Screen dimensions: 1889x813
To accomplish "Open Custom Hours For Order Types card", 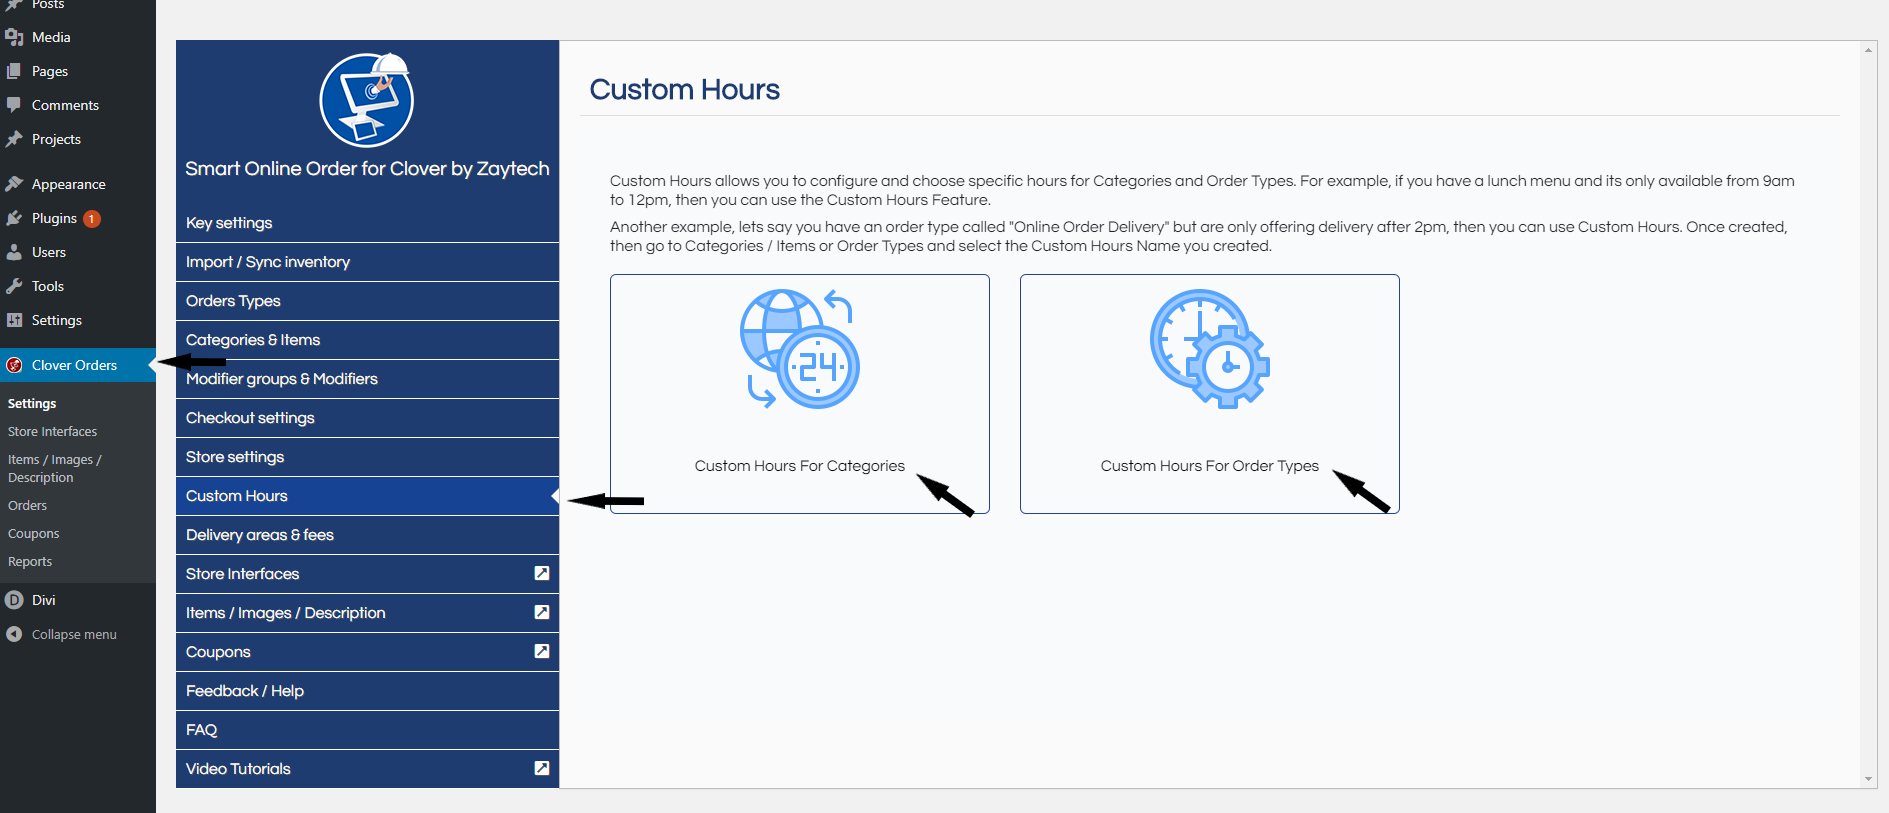I will 1210,394.
